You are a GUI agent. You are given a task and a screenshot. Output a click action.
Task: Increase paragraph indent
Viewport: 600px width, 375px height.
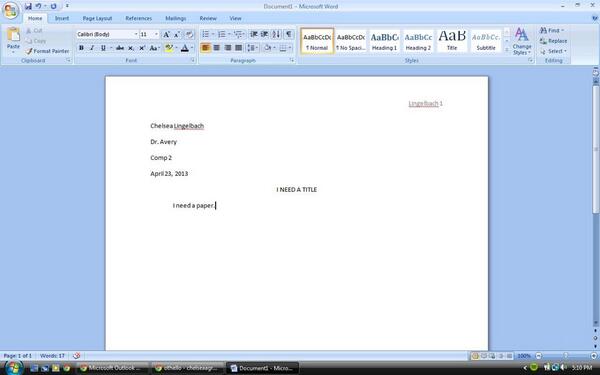264,34
